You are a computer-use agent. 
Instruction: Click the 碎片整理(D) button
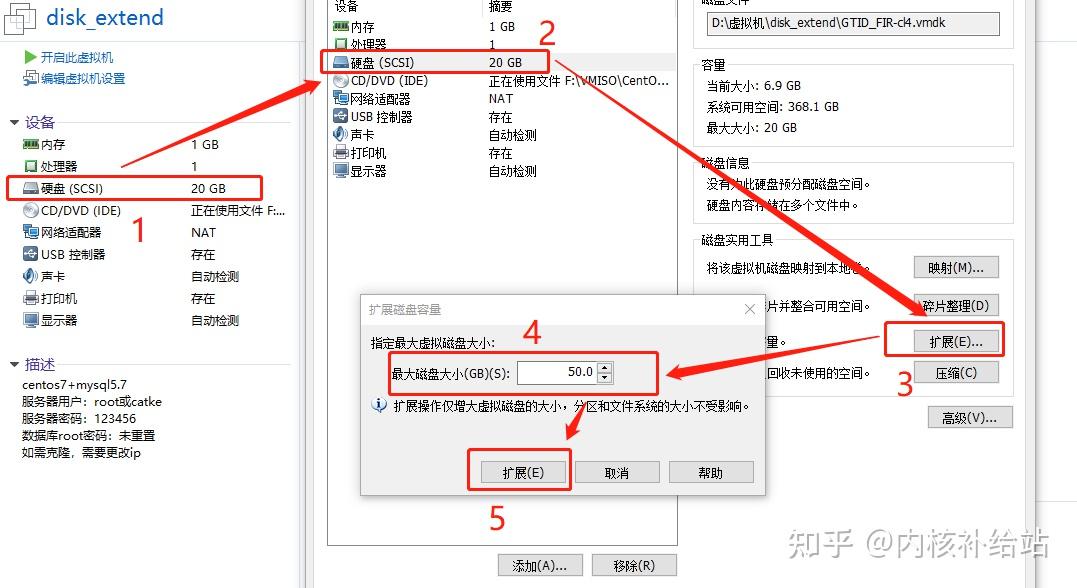point(956,306)
